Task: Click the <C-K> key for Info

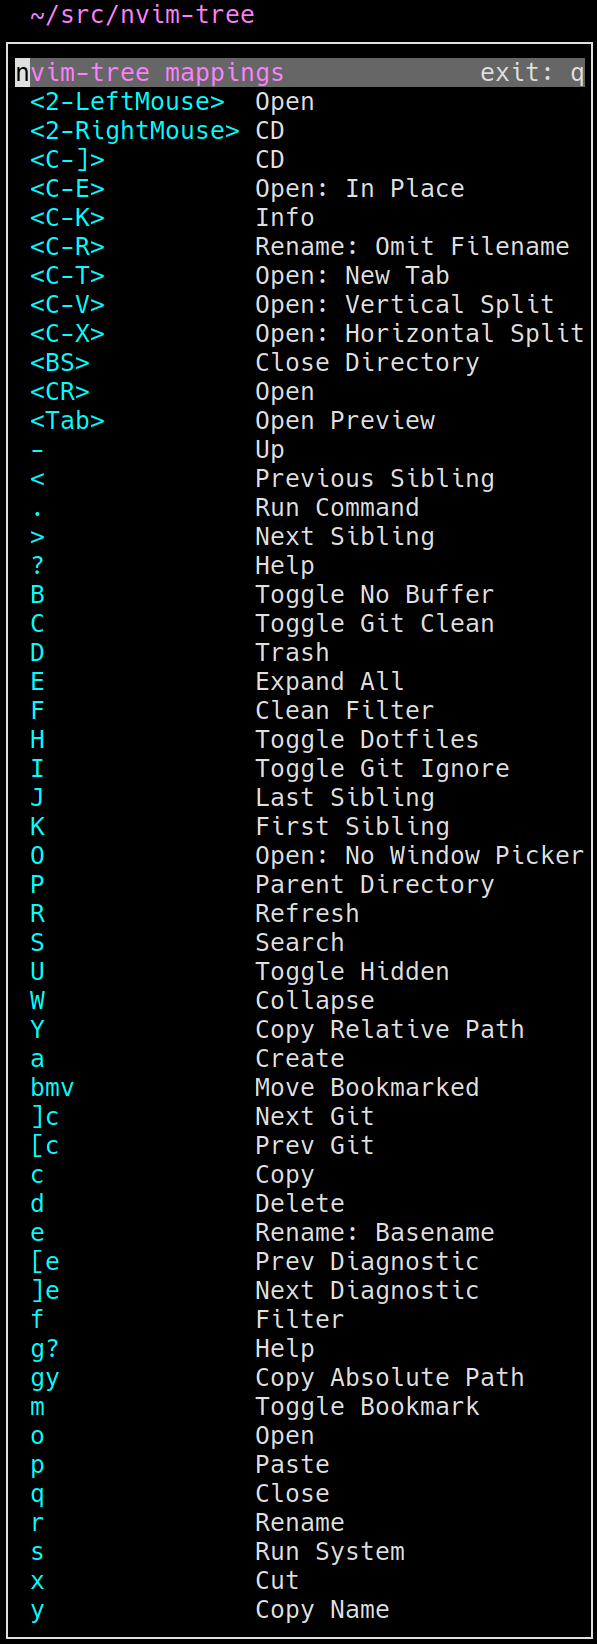Action: click(x=67, y=218)
